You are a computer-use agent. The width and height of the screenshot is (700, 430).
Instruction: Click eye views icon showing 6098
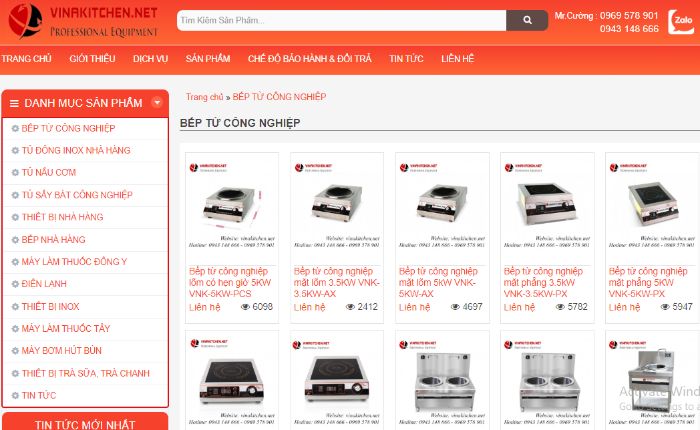point(245,307)
